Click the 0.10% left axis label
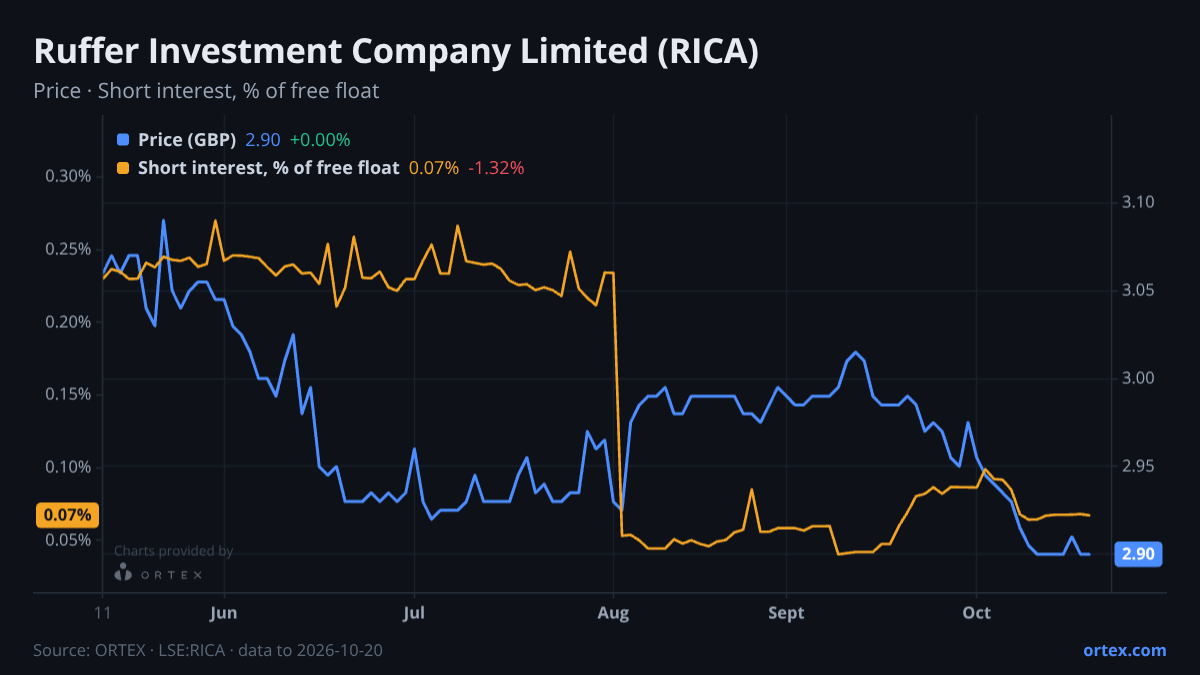This screenshot has height=675, width=1200. click(x=69, y=467)
